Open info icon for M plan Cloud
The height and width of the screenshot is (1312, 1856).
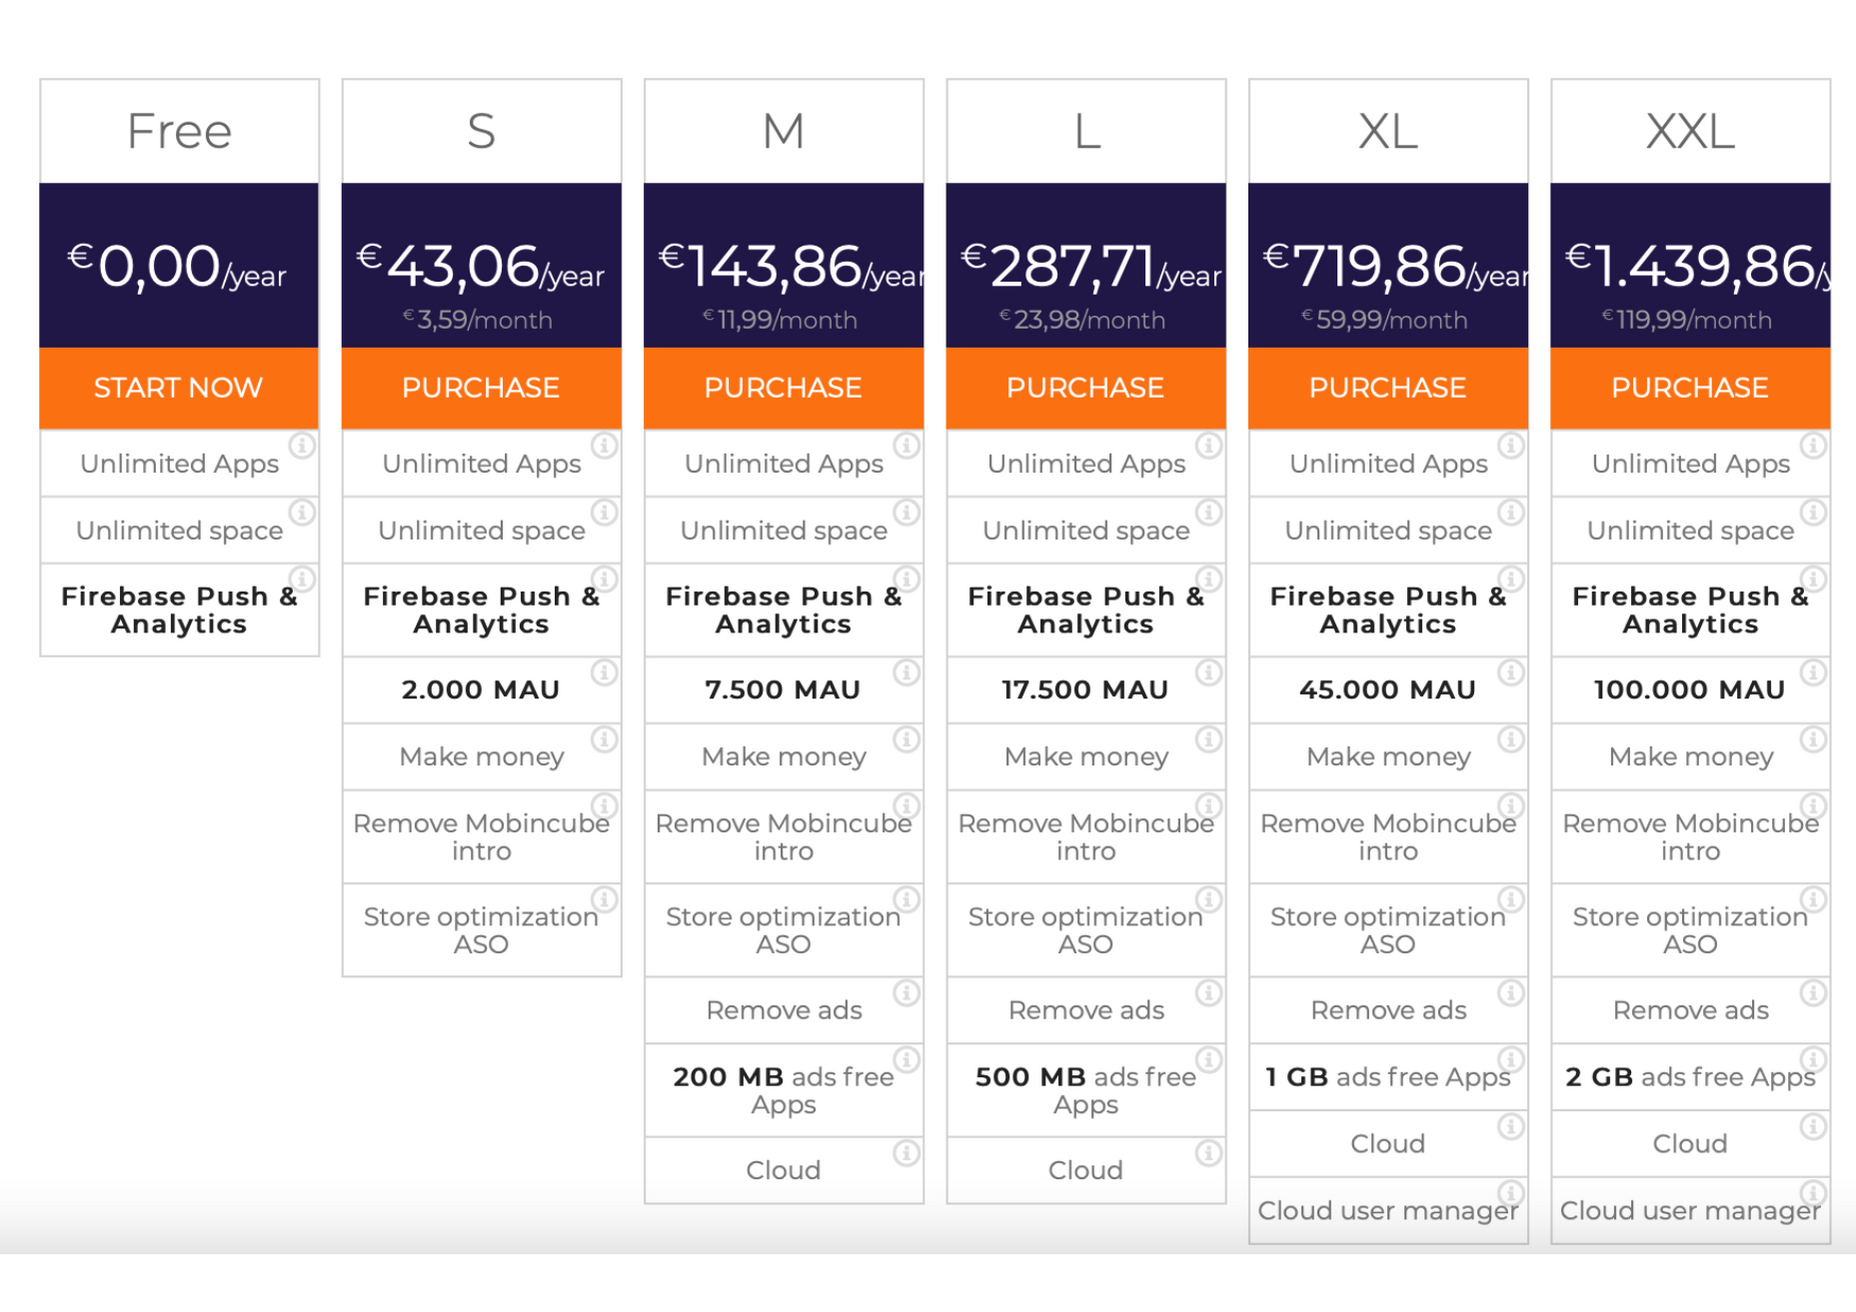tap(907, 1153)
